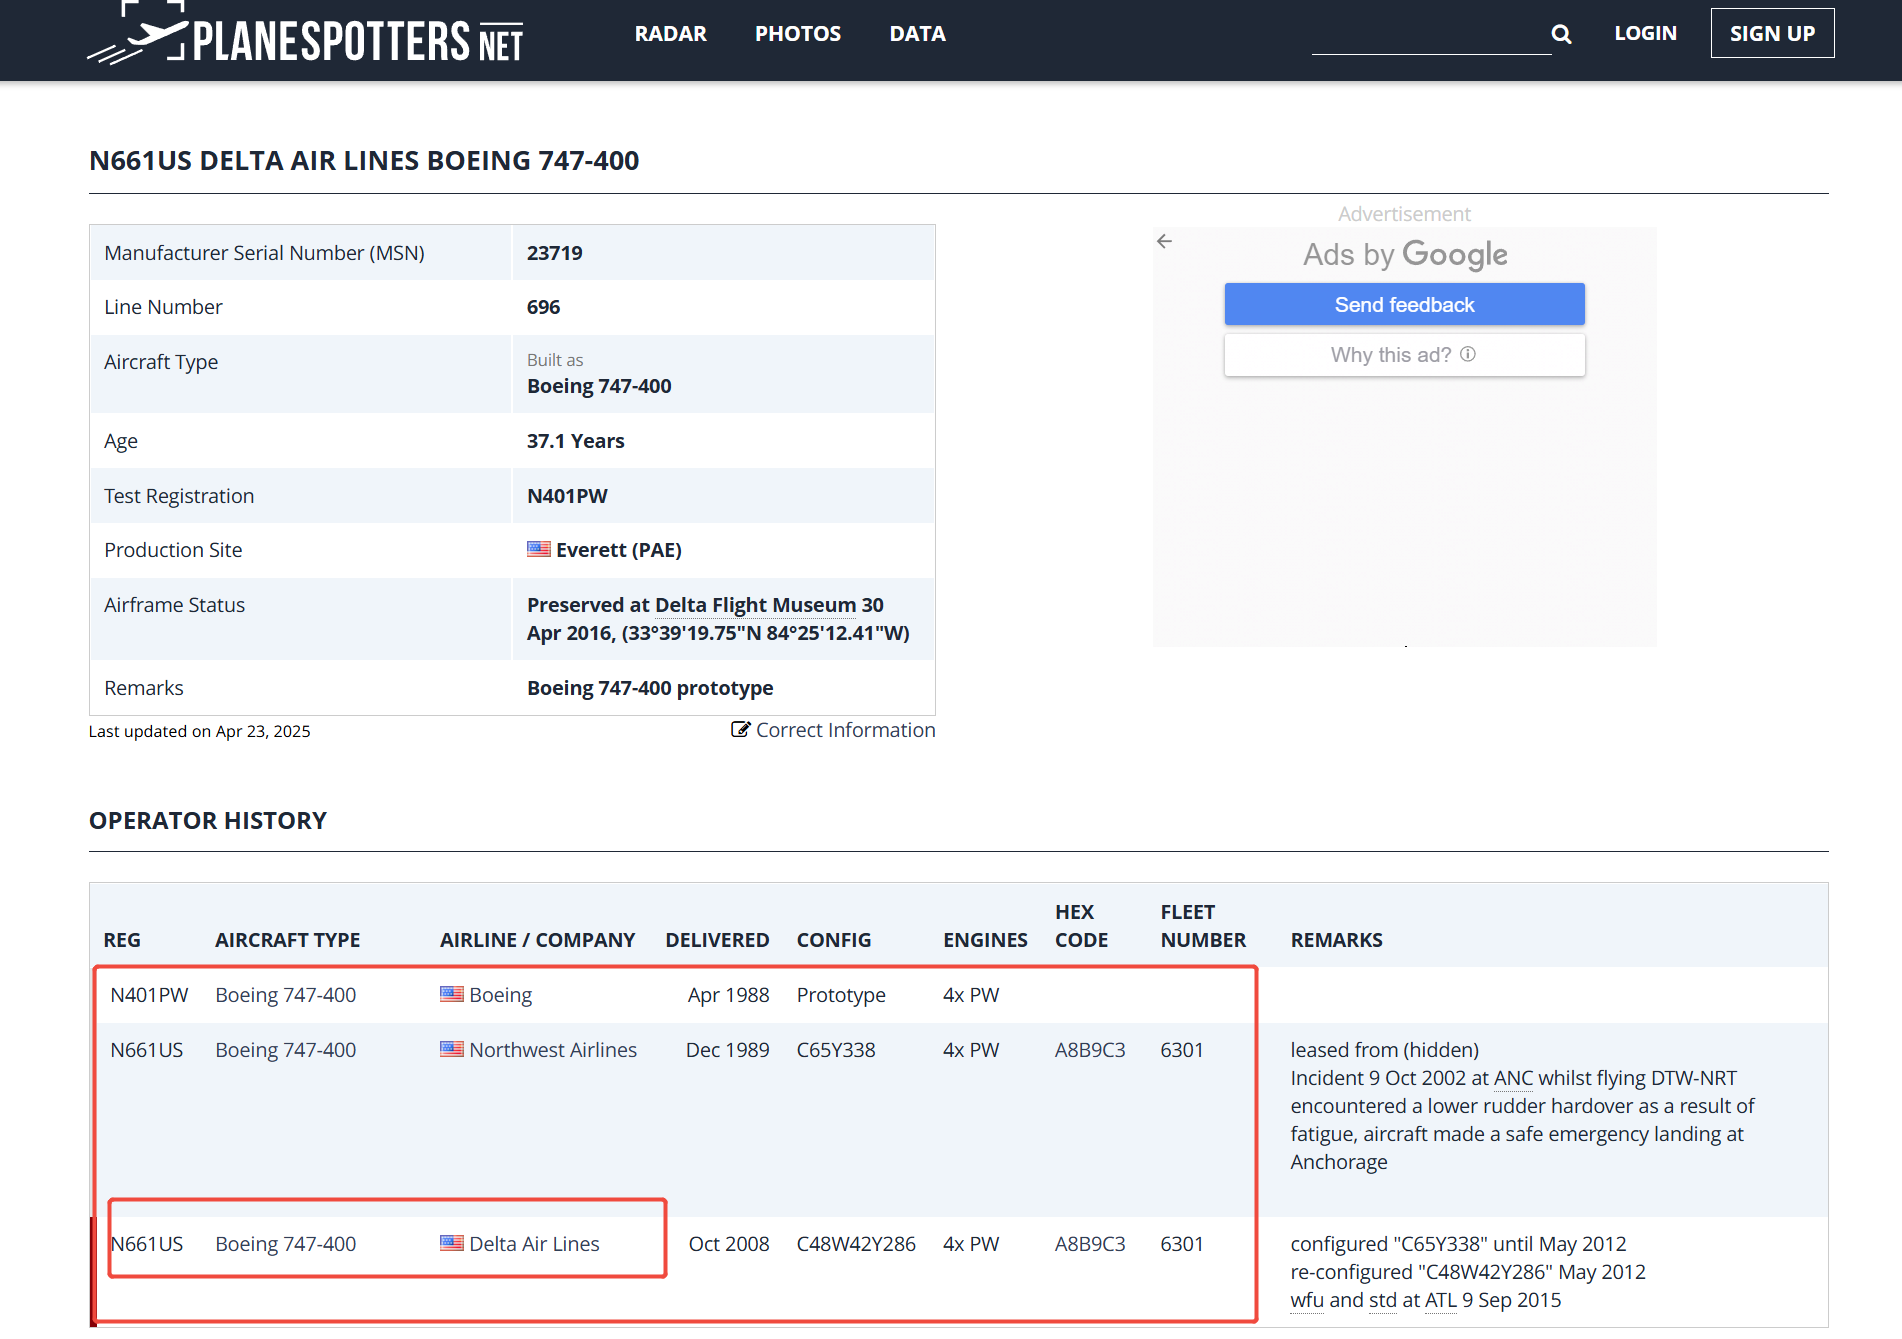Viewport: 1902px width, 1339px height.
Task: Click the US flag beside Delta Air Lines
Action: 452,1243
